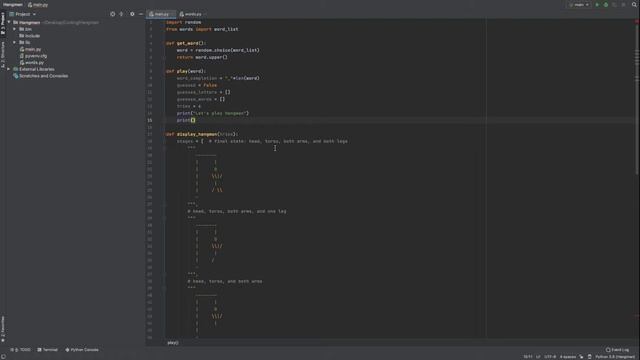Hide the Project panel with the minus icon
The image size is (640, 360).
tap(141, 14)
